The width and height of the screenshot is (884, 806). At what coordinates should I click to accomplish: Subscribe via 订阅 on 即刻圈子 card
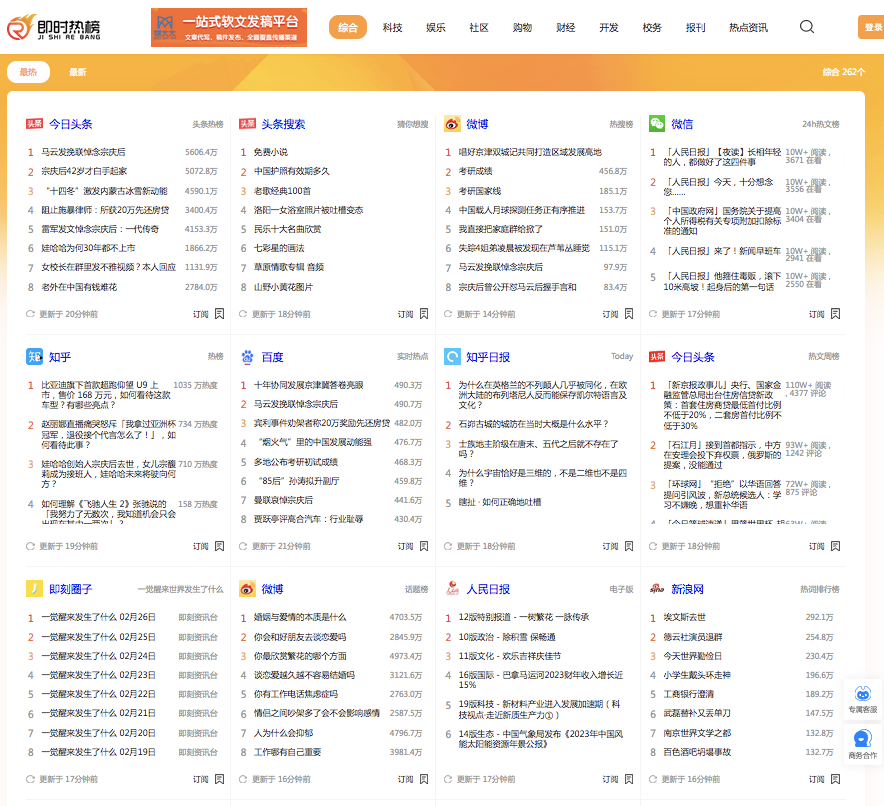click(201, 779)
